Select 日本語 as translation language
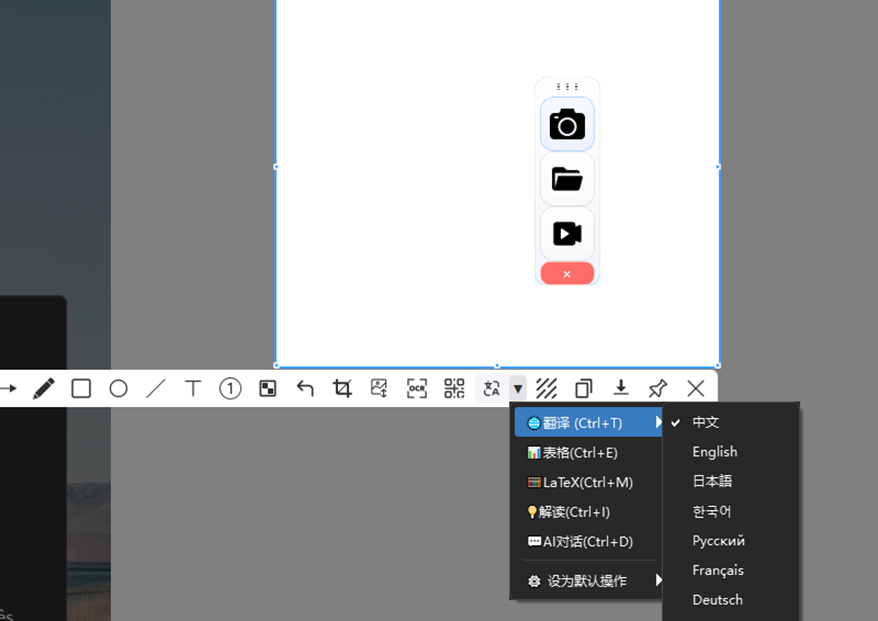878x621 pixels. coord(731,482)
